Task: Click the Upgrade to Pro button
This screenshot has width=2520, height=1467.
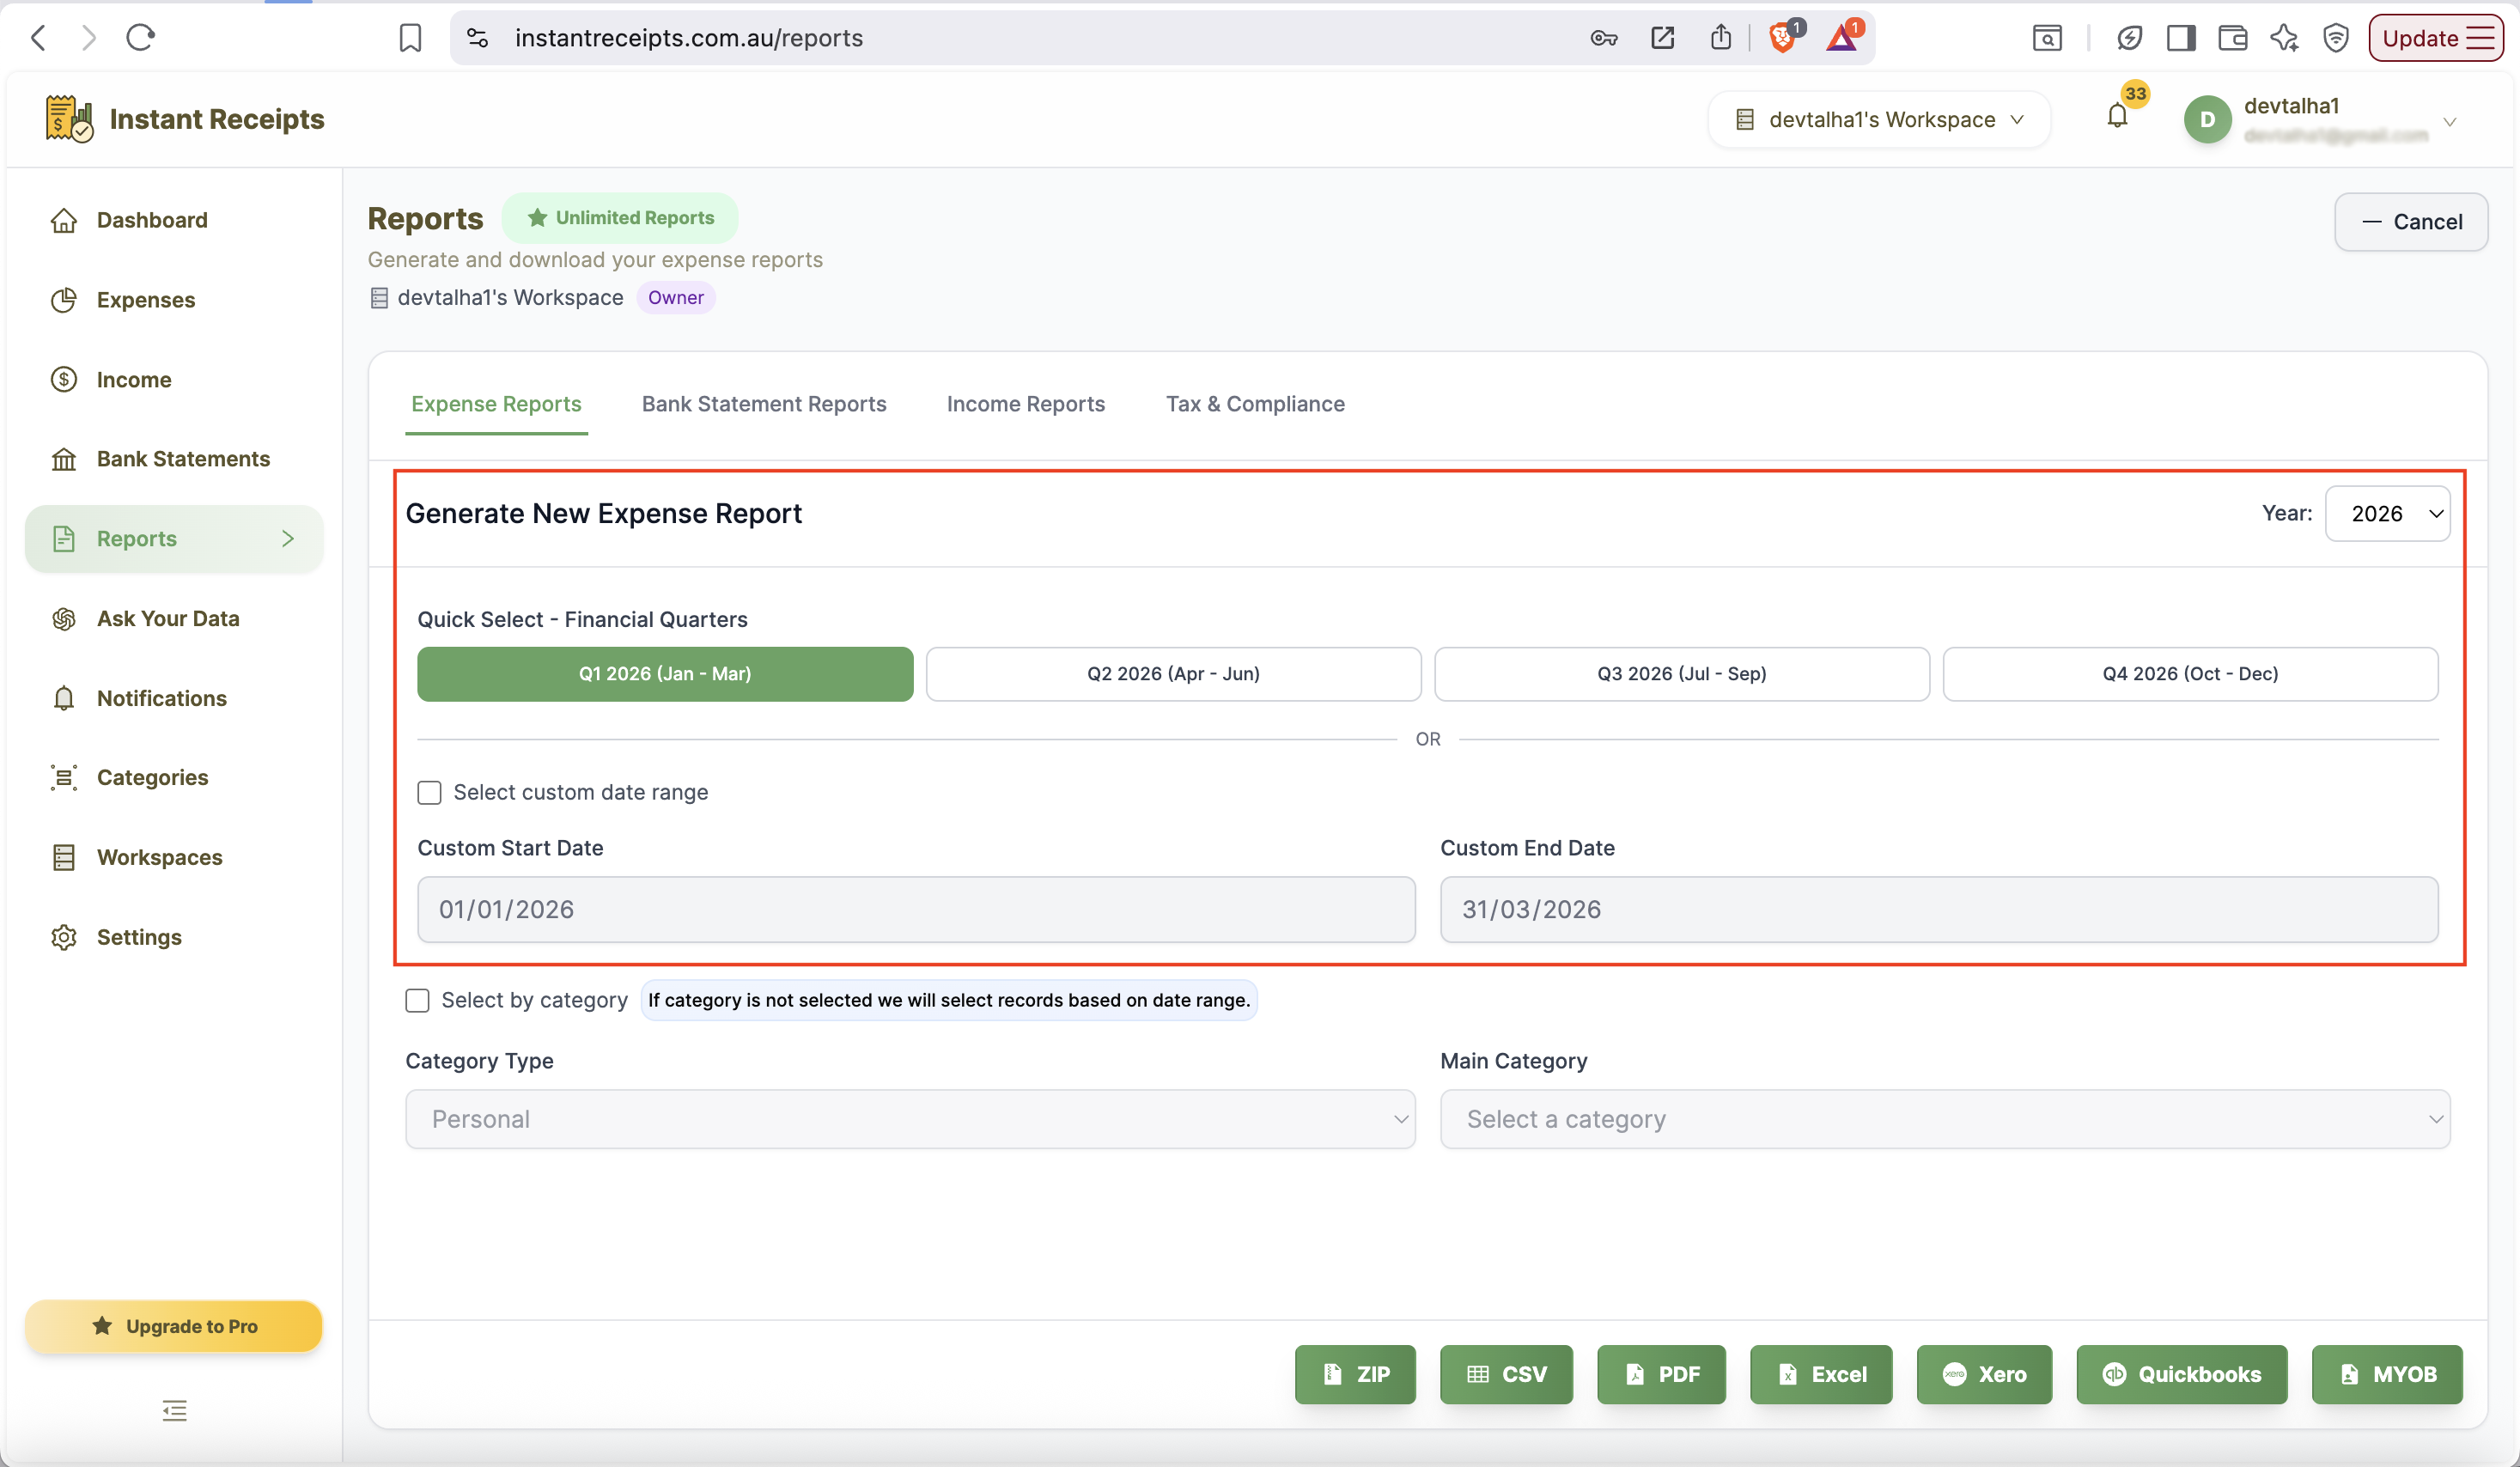Action: [x=174, y=1327]
